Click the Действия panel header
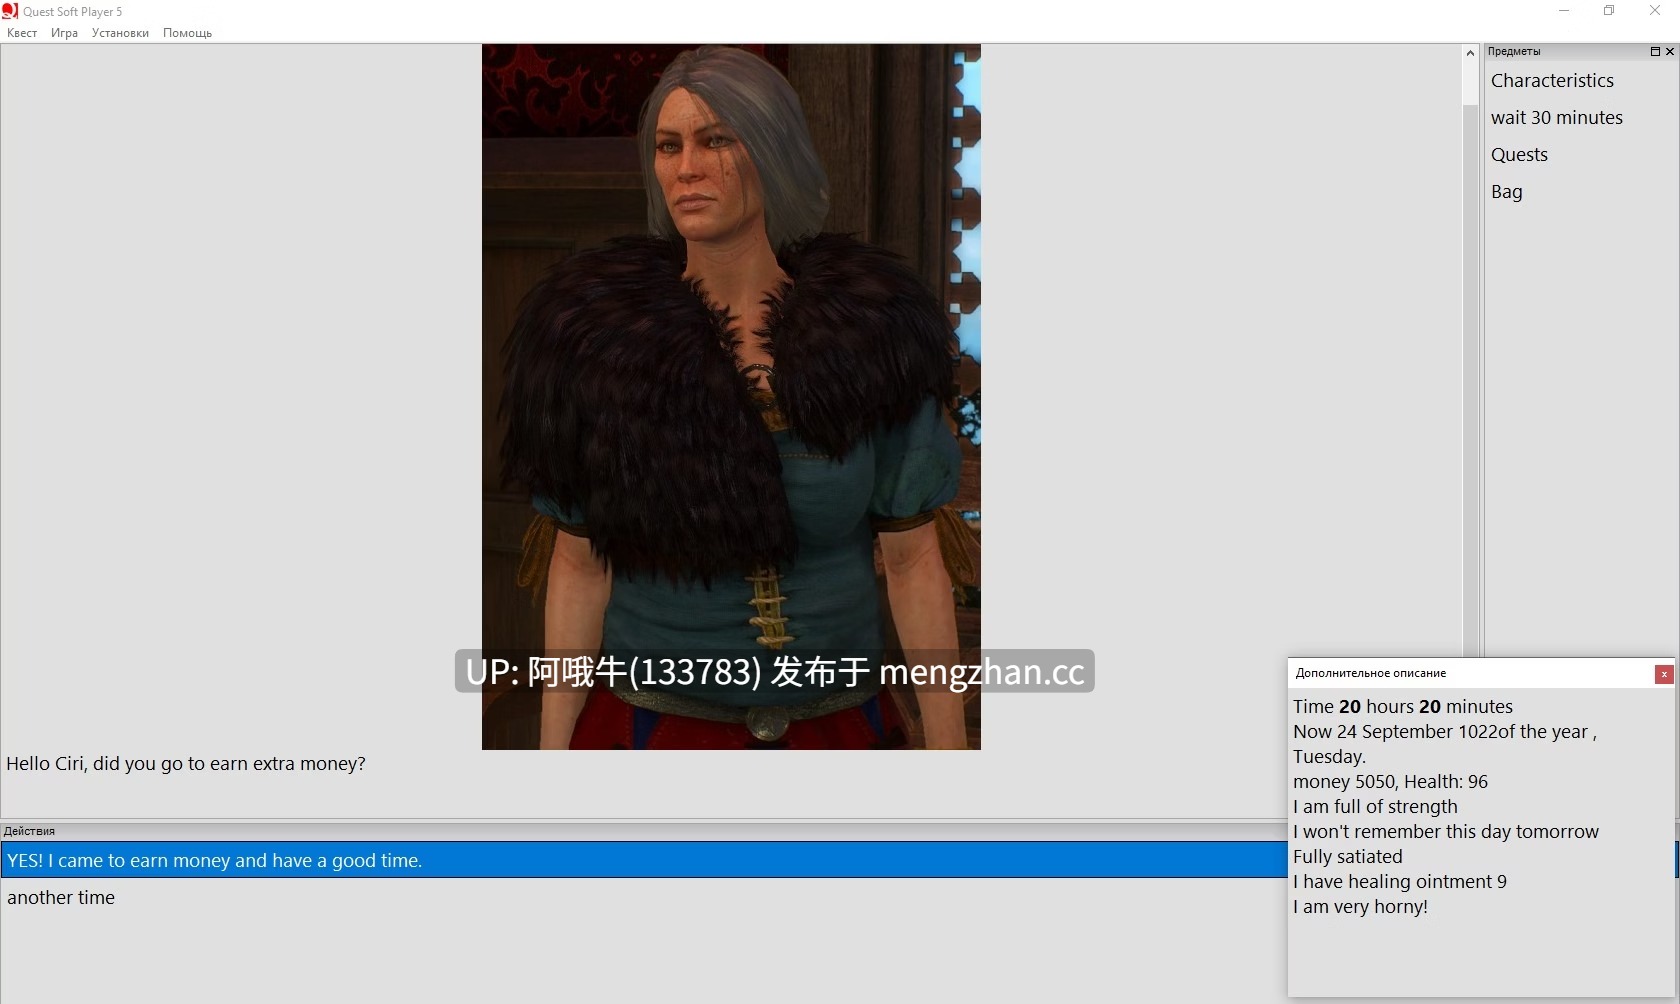The height and width of the screenshot is (1004, 1680). pyautogui.click(x=644, y=831)
